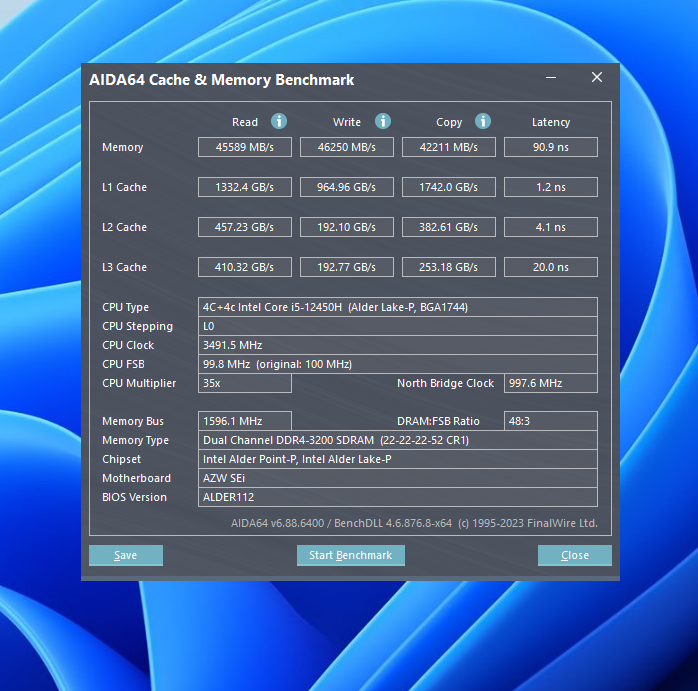Select L3 Cache Read 410.32 GB/s

click(245, 267)
